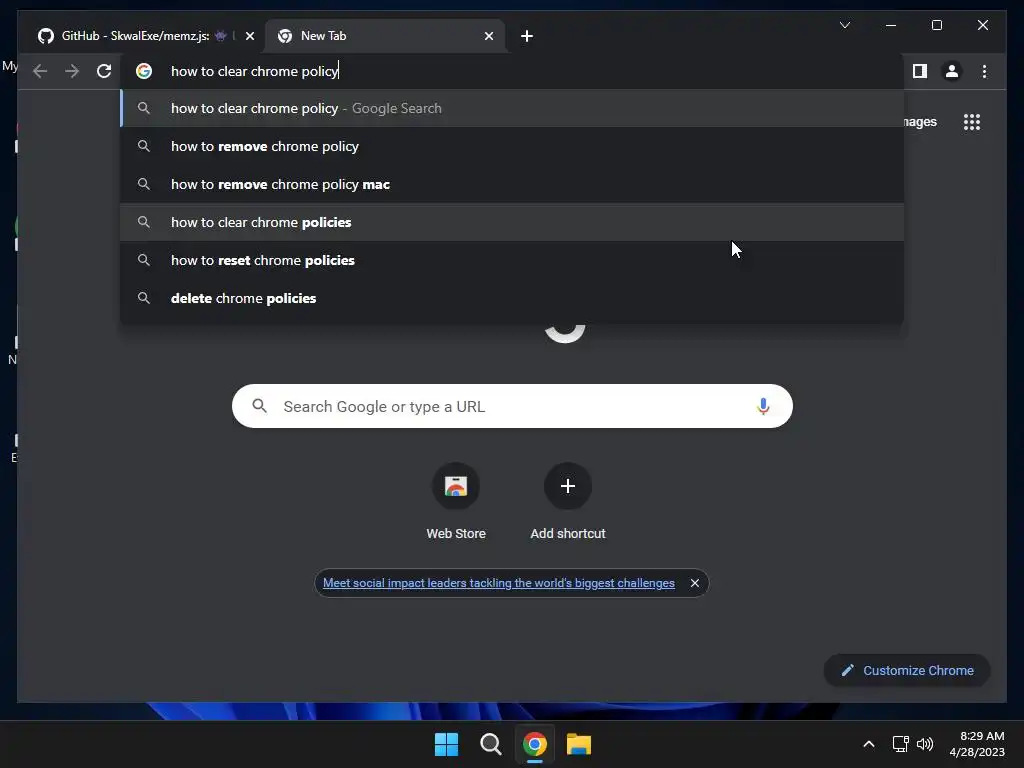
Task: Open the Google apps grid
Action: pos(972,122)
